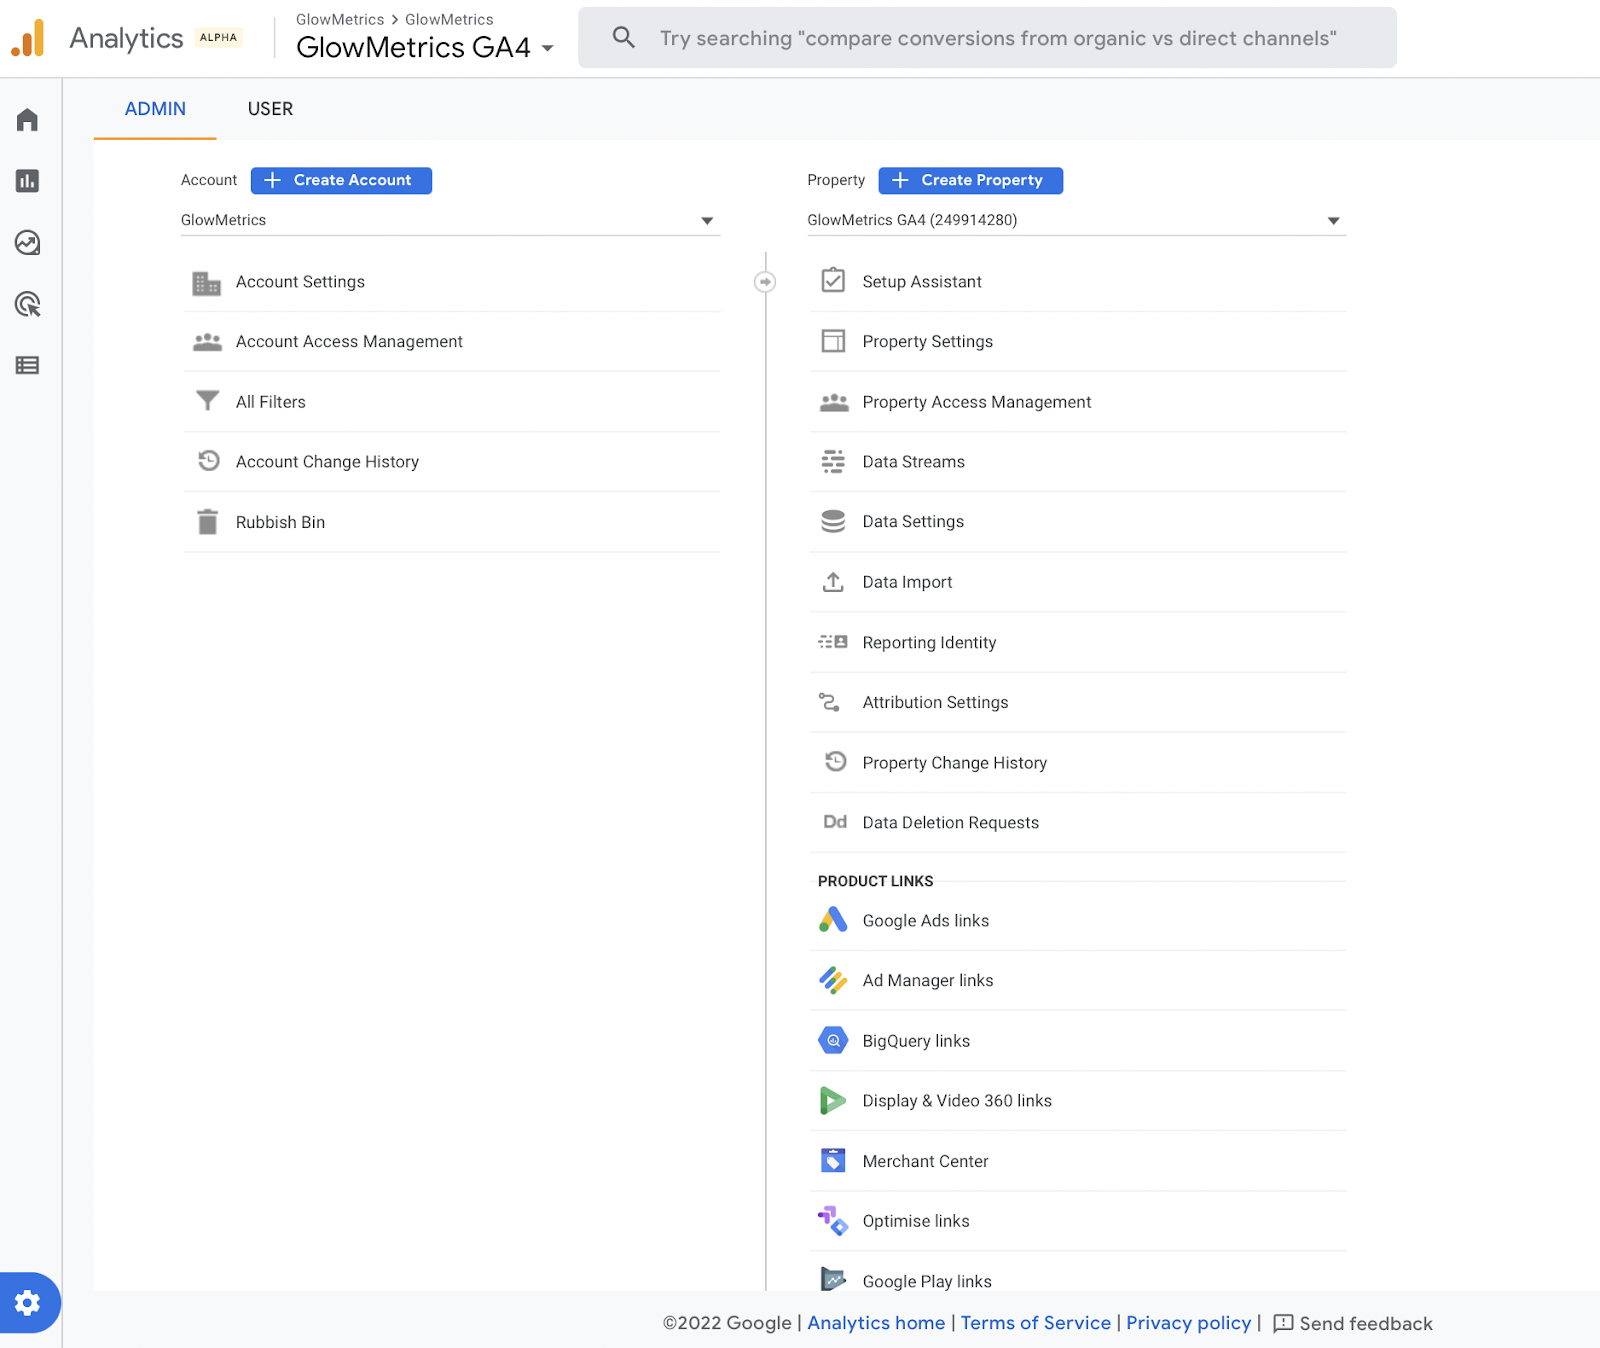Open Configure icon in left sidebar
This screenshot has width=1600, height=1348.
(27, 365)
